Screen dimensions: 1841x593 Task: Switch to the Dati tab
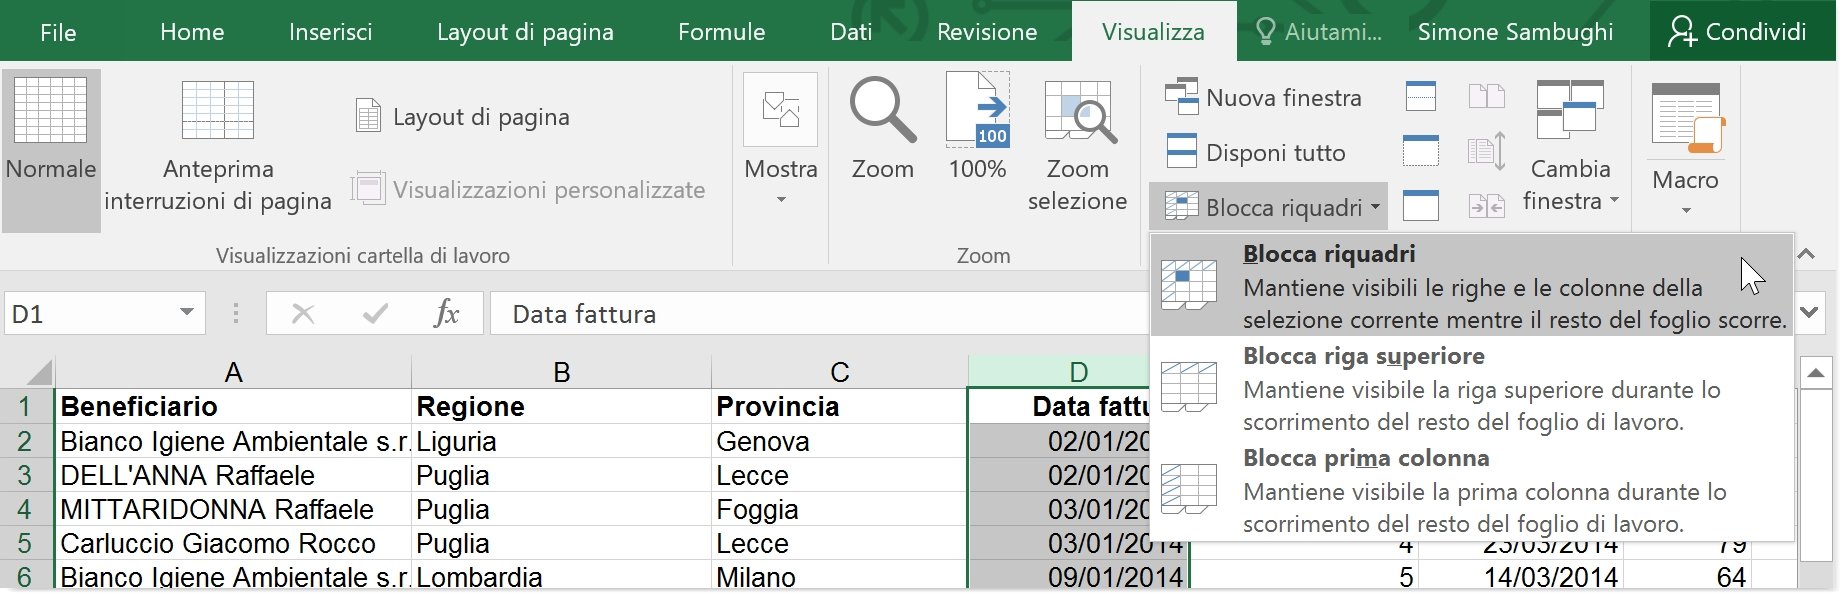851,32
